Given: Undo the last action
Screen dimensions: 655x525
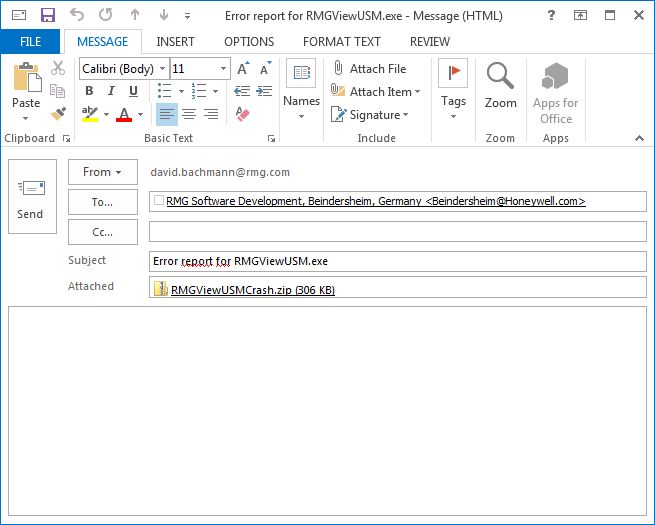Looking at the screenshot, I should click(x=77, y=15).
